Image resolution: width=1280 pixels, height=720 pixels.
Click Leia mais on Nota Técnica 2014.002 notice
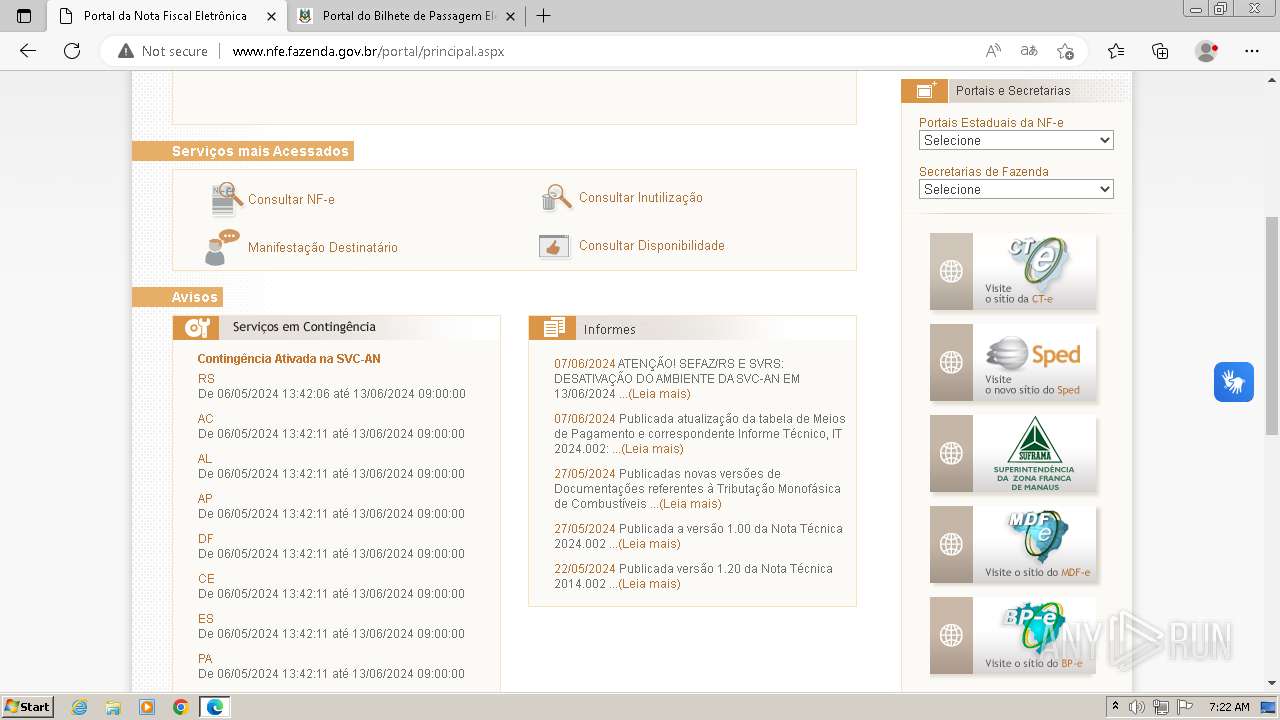[648, 584]
